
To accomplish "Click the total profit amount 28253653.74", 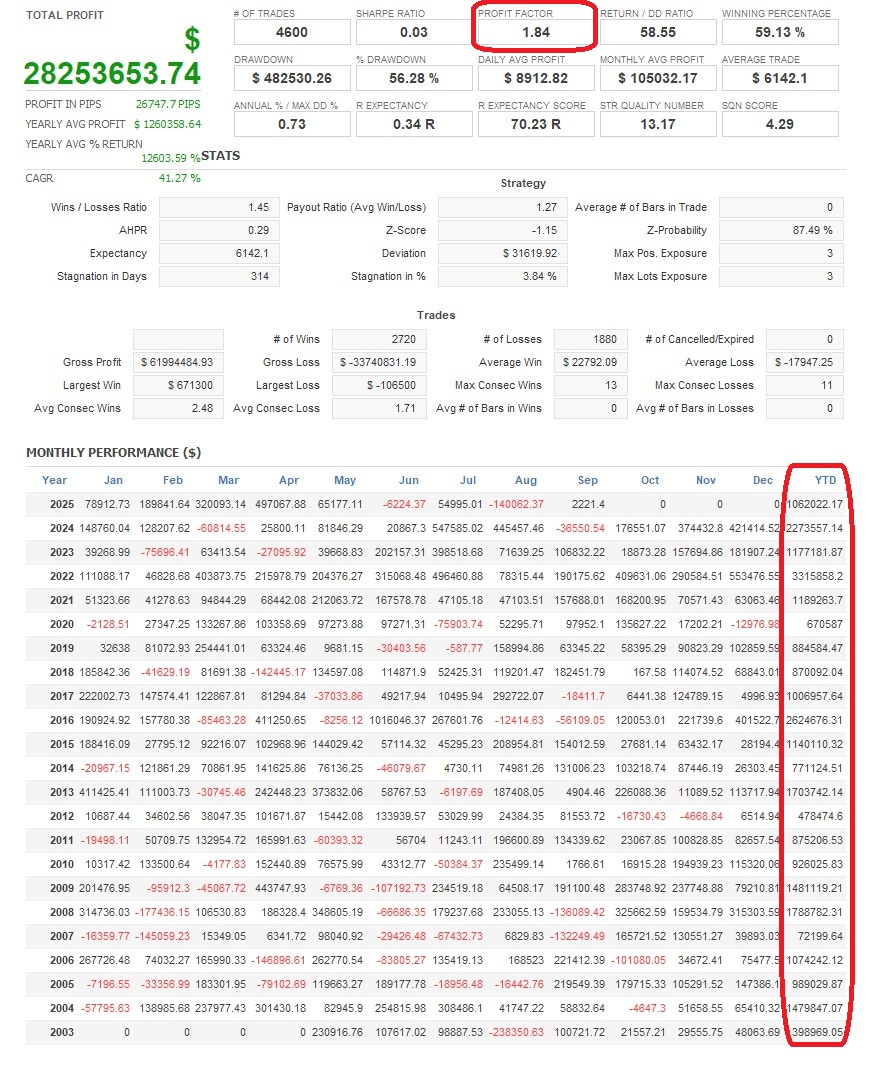I will point(113,73).
